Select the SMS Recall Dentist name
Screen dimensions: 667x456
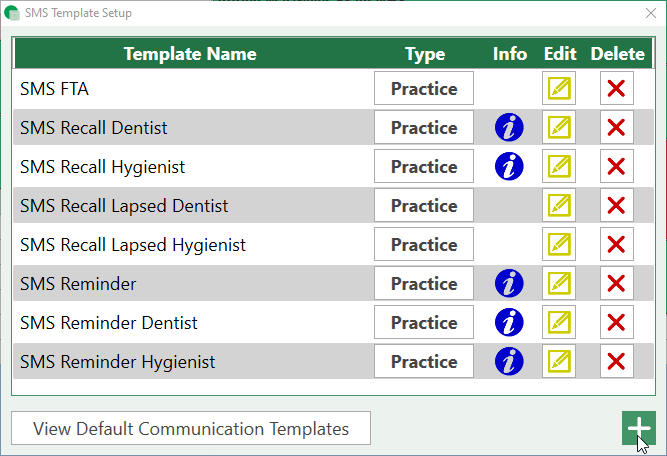tap(94, 128)
